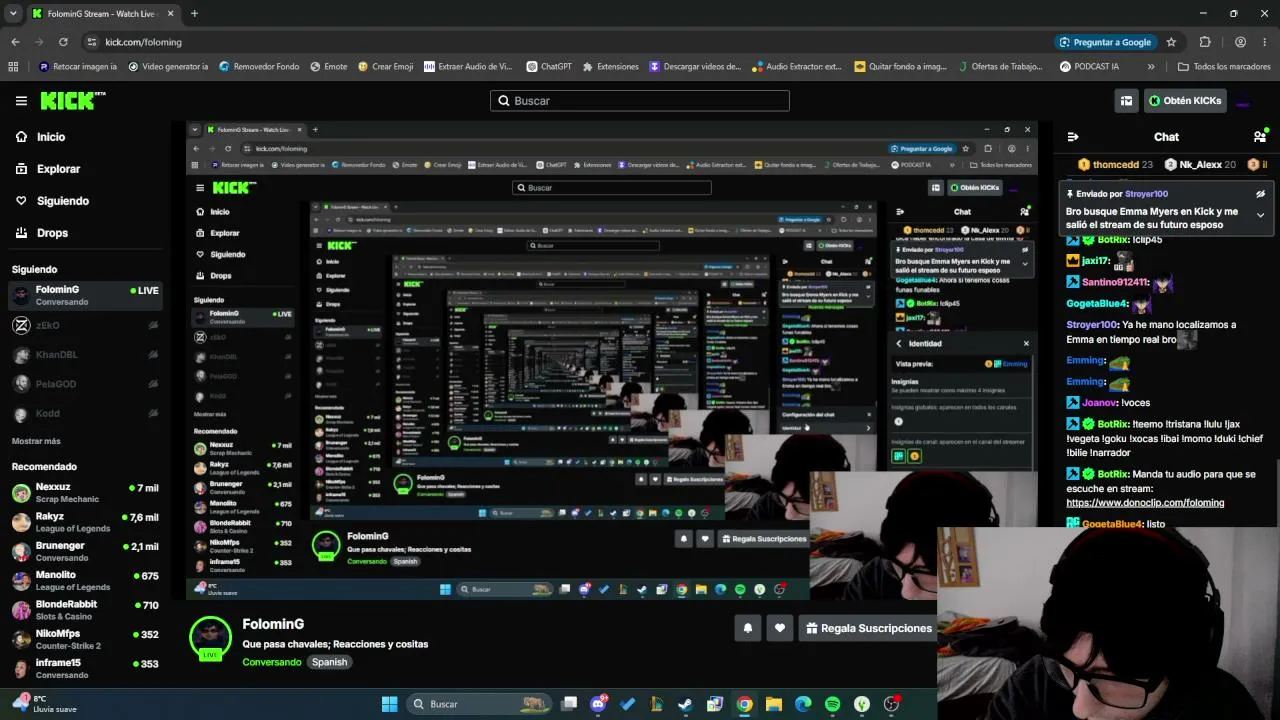
Task: Toggle notifications bell for FolominG
Action: pyautogui.click(x=747, y=628)
